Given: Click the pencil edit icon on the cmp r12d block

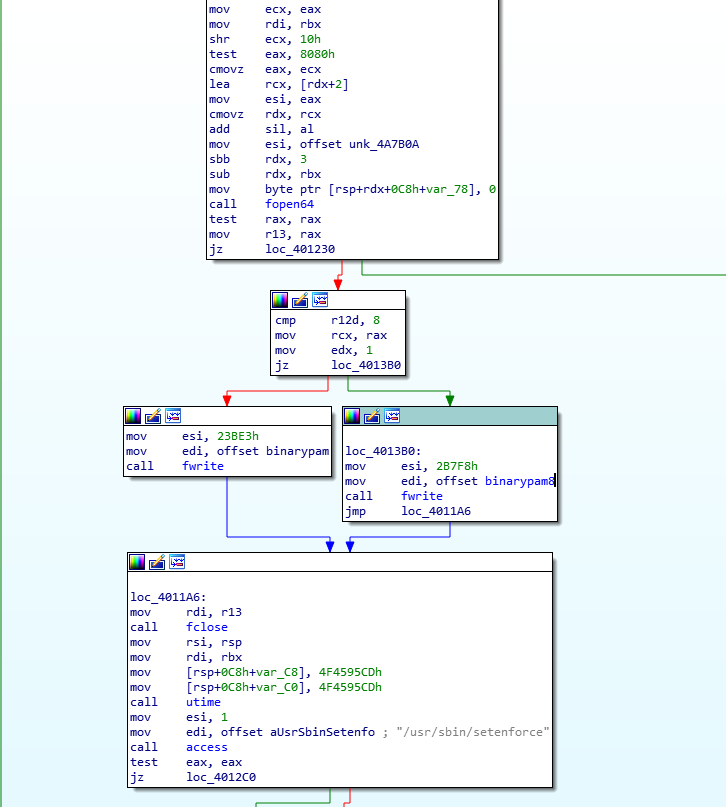Looking at the screenshot, I should coord(300,300).
